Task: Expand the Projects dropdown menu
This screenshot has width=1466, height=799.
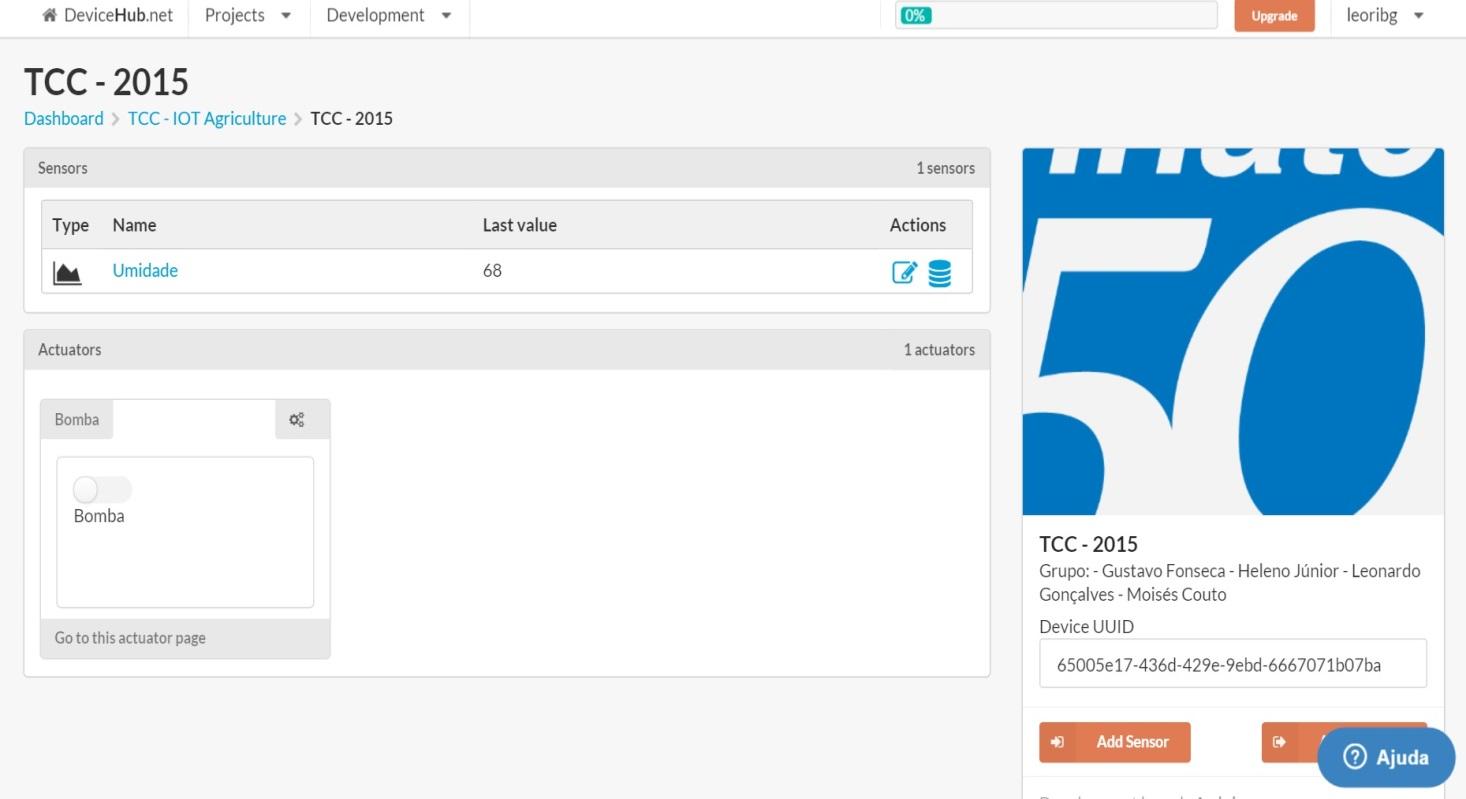Action: point(248,16)
